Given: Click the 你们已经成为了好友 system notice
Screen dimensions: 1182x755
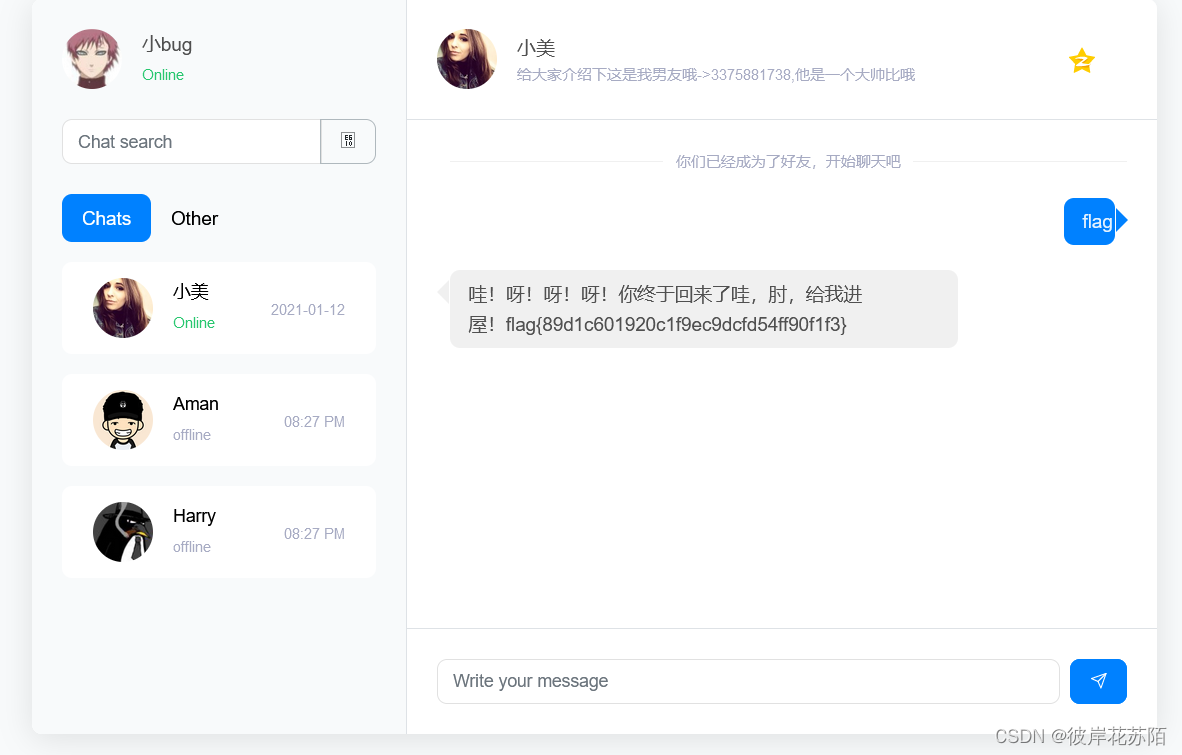Looking at the screenshot, I should click(788, 161).
